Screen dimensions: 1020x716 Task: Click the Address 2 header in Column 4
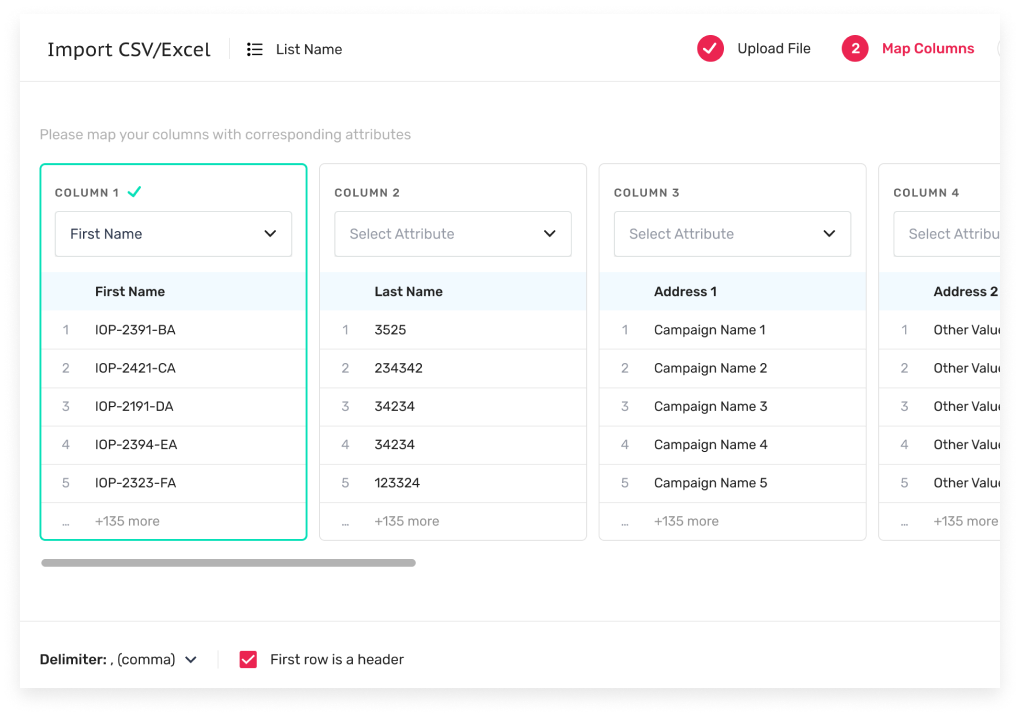(x=965, y=291)
